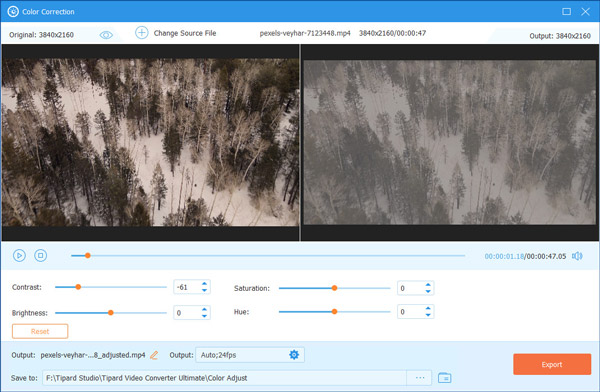Click the Save to path field

click(x=225, y=378)
